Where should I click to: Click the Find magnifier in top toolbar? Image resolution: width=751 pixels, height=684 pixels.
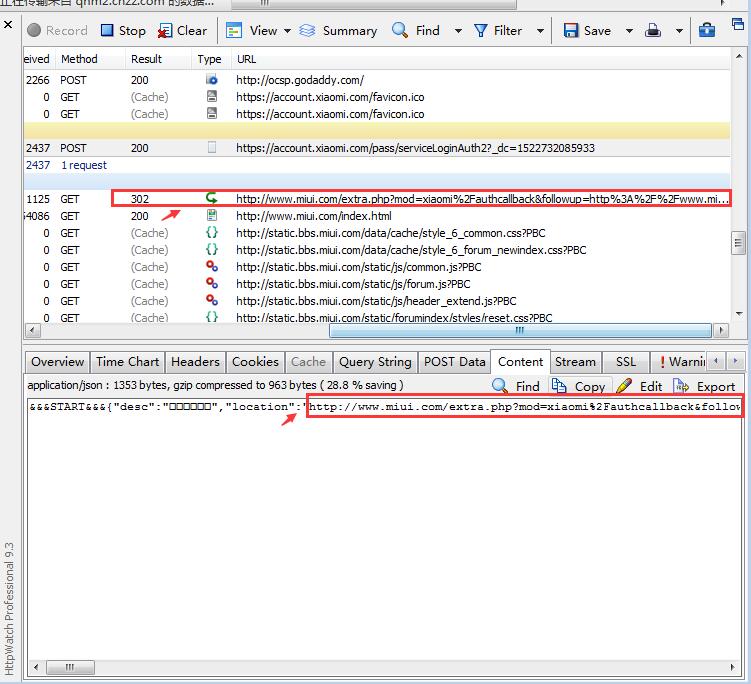click(x=415, y=31)
